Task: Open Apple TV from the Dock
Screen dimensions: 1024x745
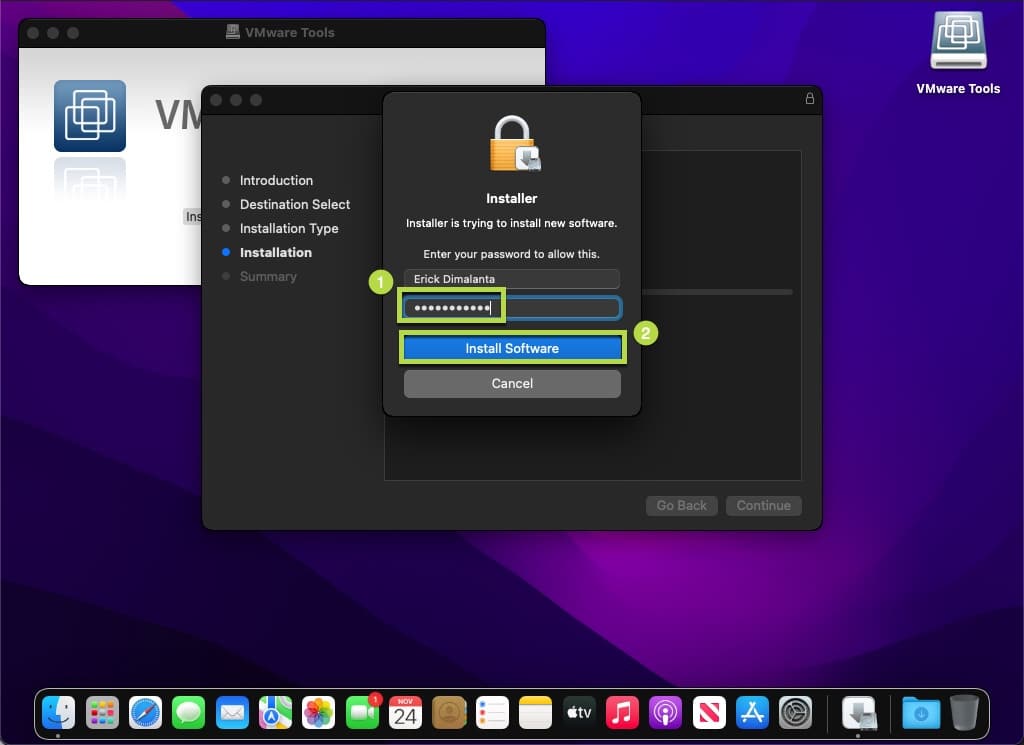Action: click(579, 712)
